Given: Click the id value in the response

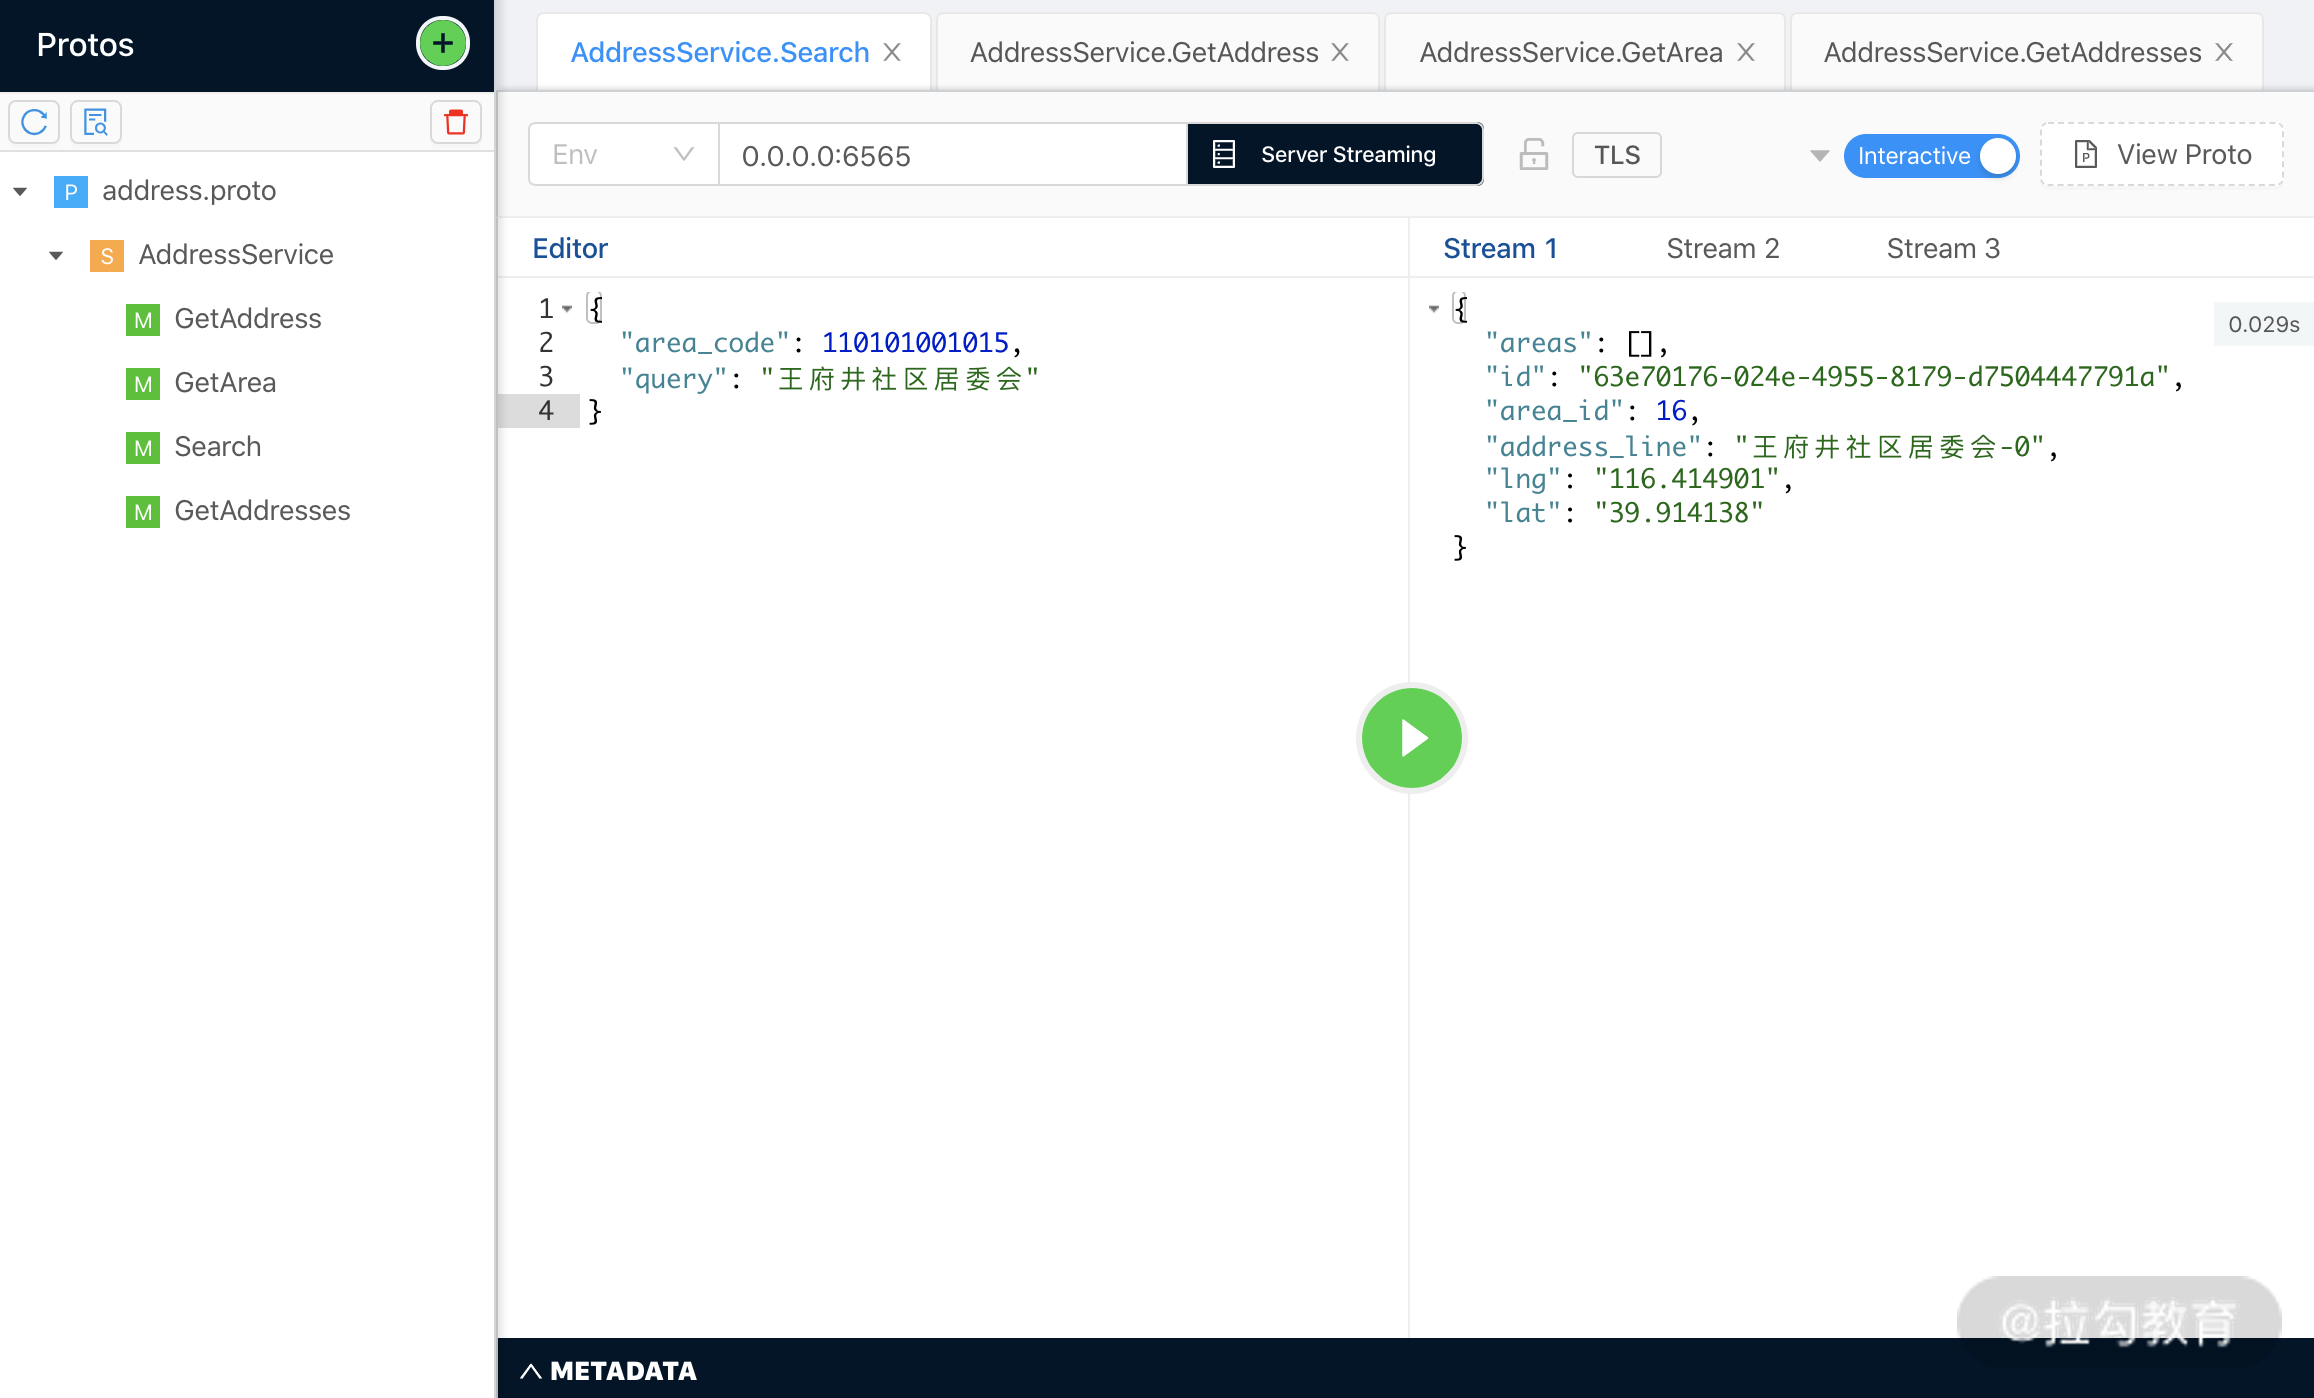Looking at the screenshot, I should pos(1874,377).
